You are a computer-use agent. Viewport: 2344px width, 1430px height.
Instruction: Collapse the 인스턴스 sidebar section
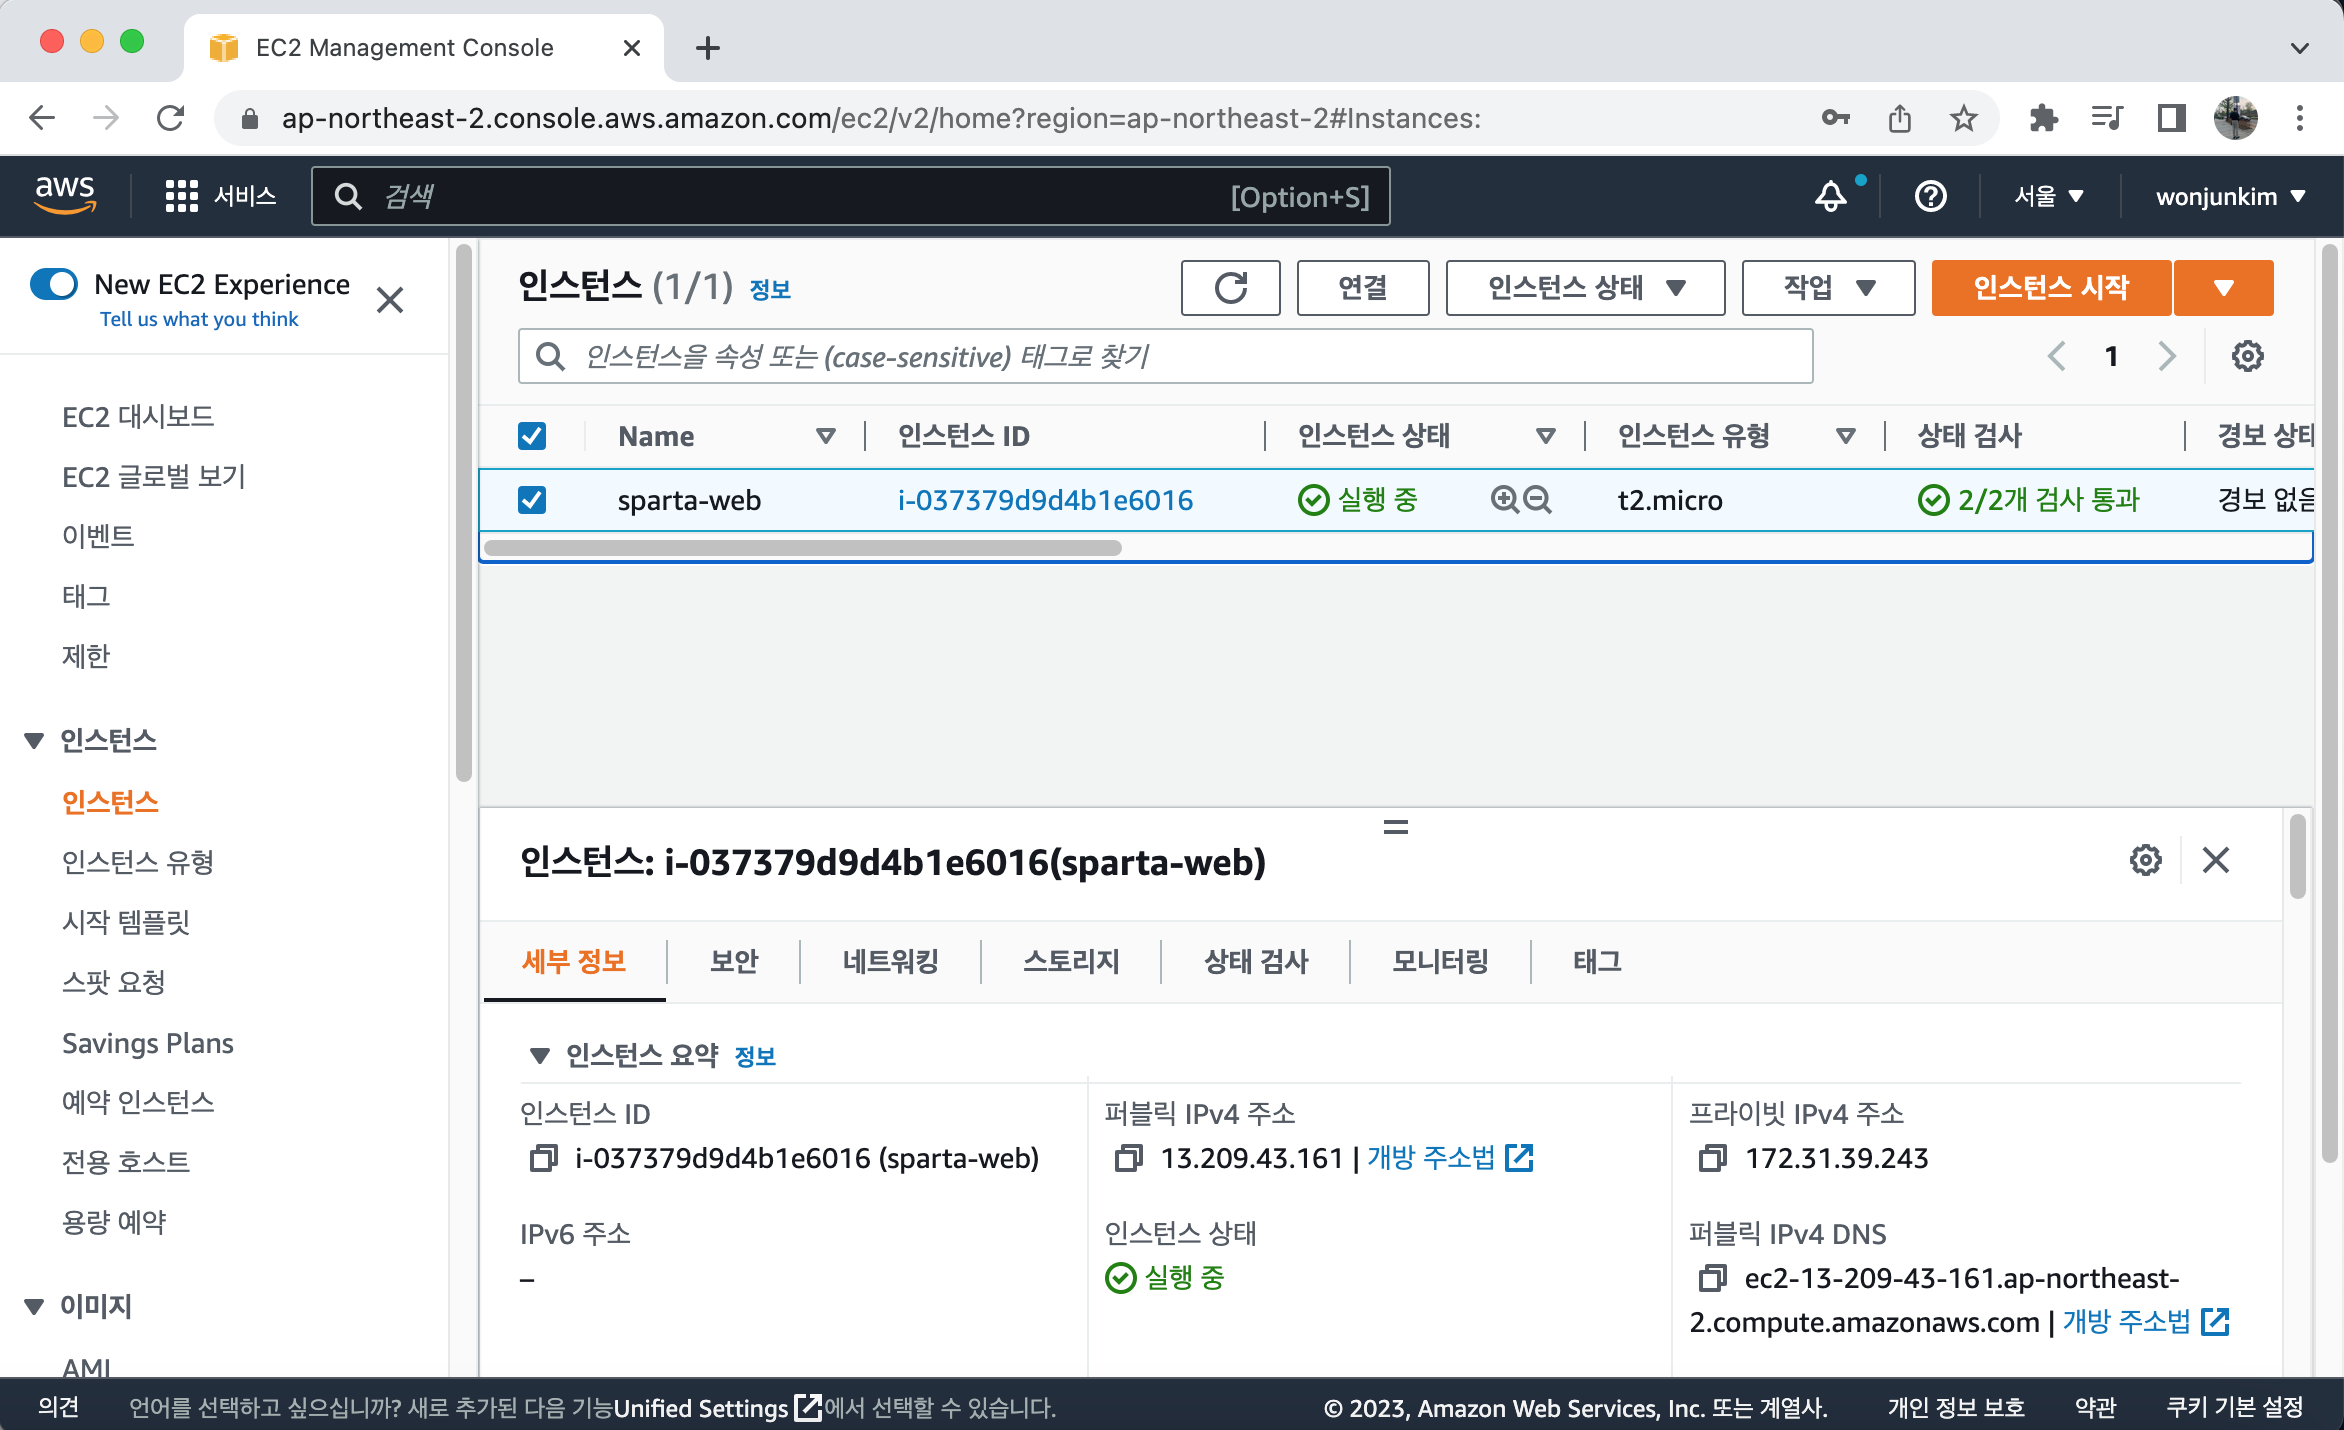click(34, 740)
